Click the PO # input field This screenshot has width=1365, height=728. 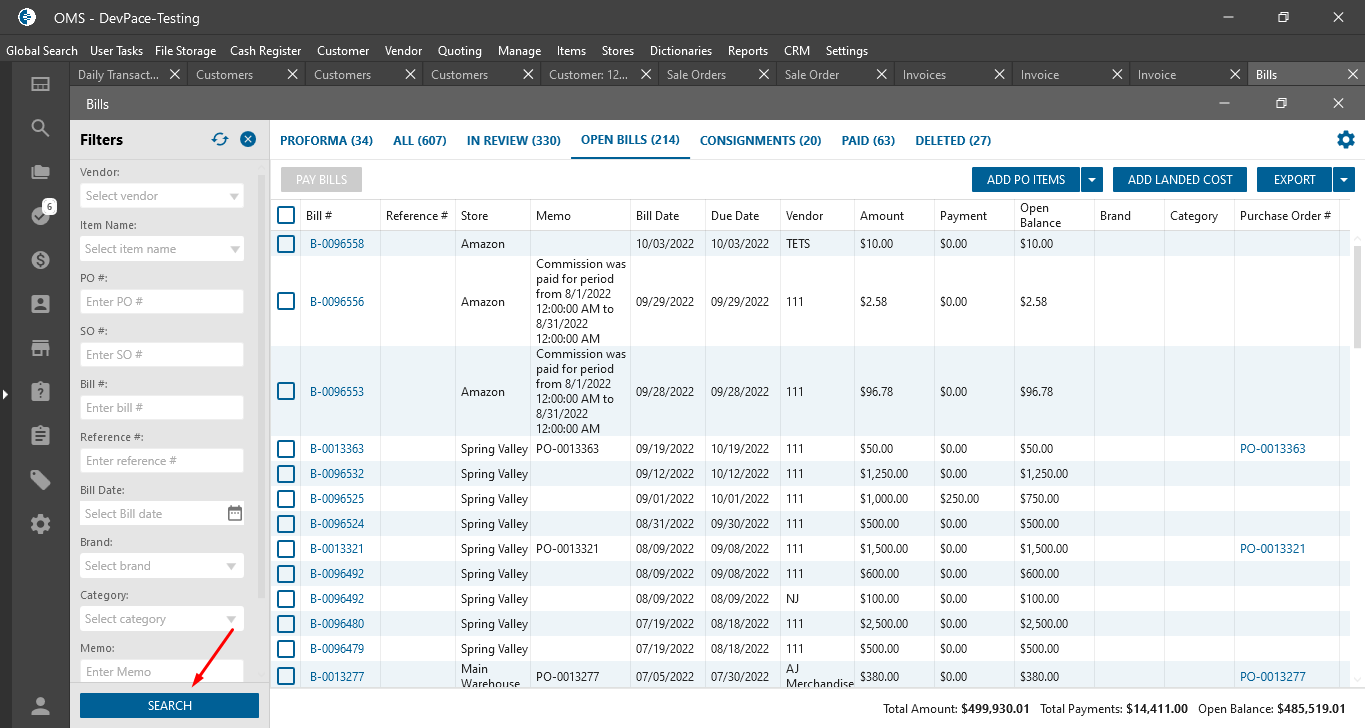point(162,302)
